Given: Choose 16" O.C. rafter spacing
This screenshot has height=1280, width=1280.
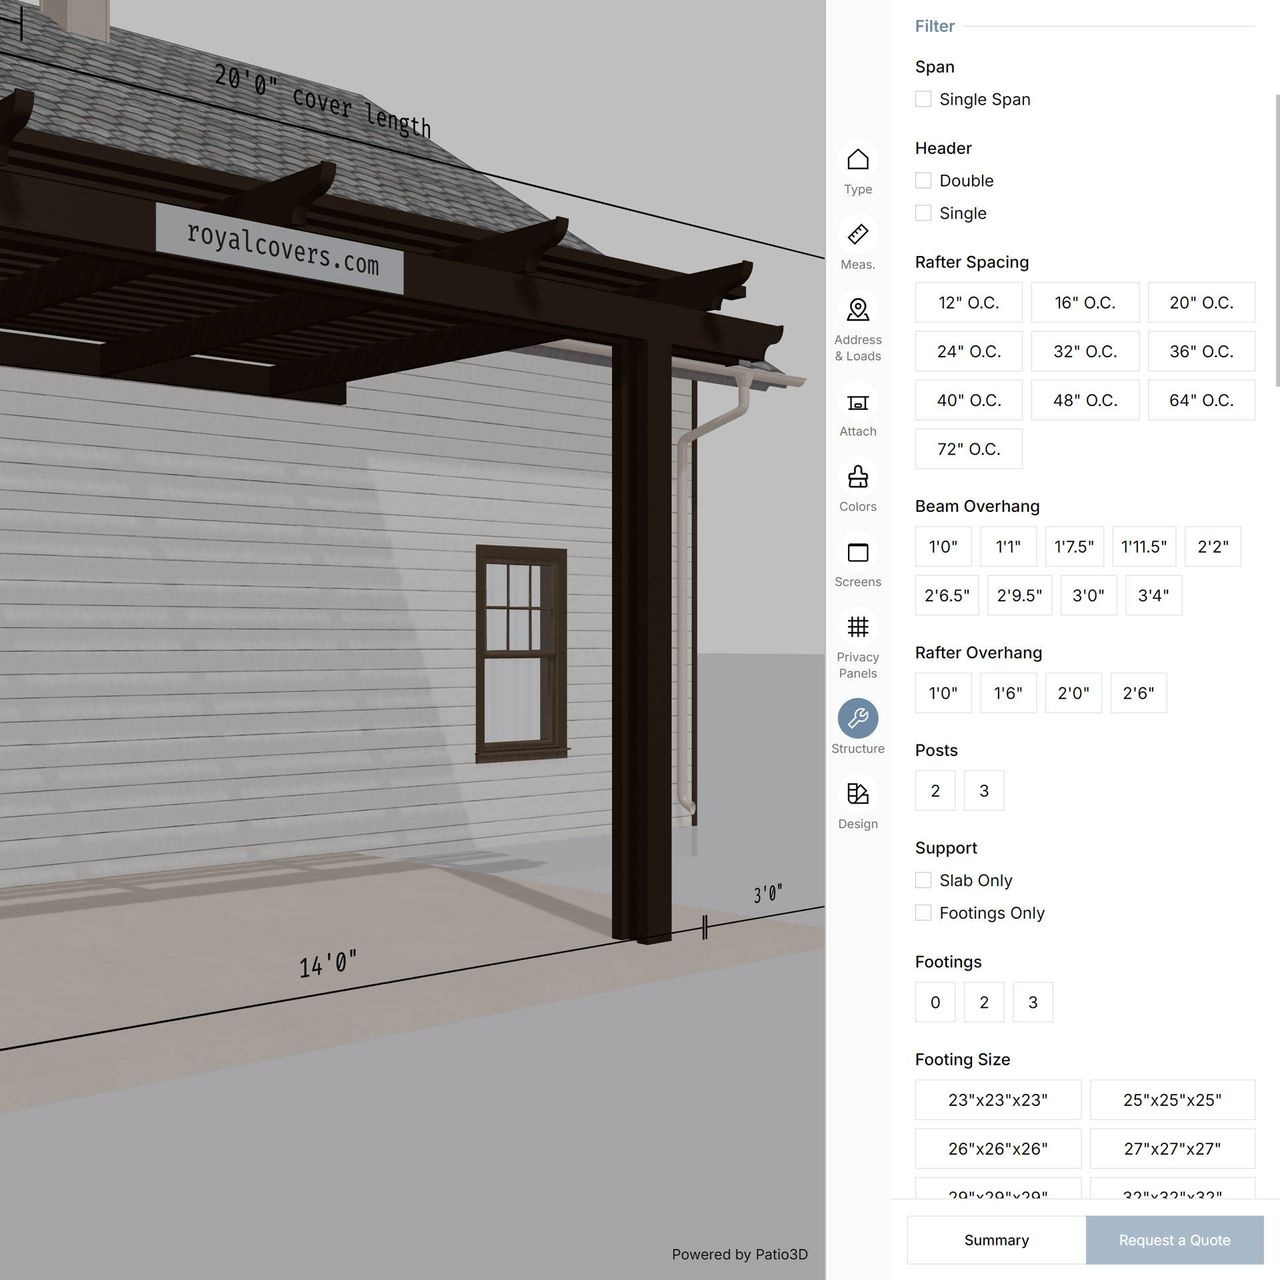Looking at the screenshot, I should 1085,303.
